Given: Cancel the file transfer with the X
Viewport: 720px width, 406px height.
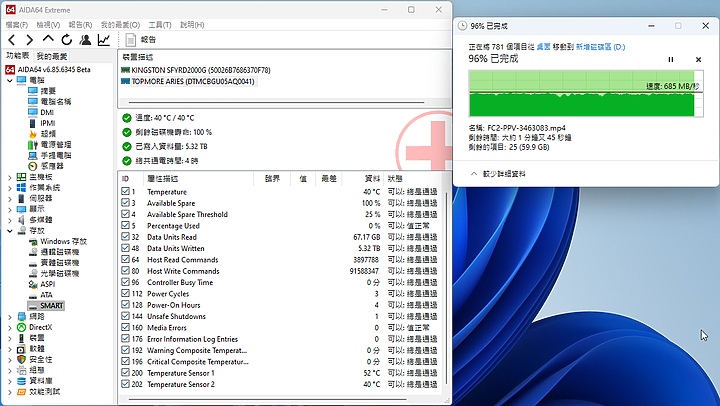Looking at the screenshot, I should [698, 60].
